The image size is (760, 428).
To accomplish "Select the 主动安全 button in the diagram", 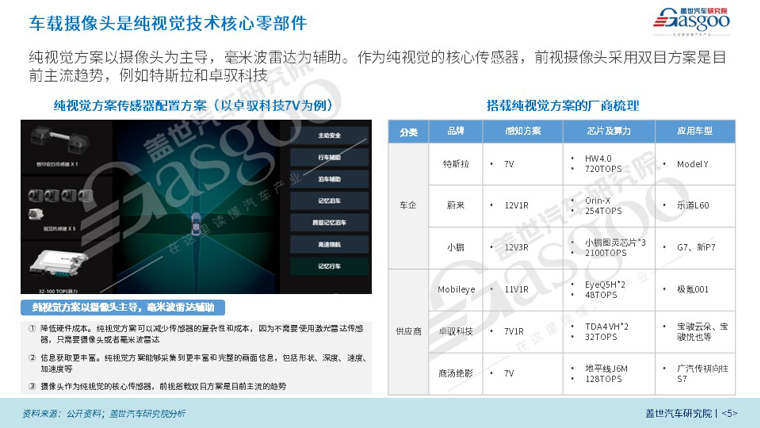I will 329,136.
